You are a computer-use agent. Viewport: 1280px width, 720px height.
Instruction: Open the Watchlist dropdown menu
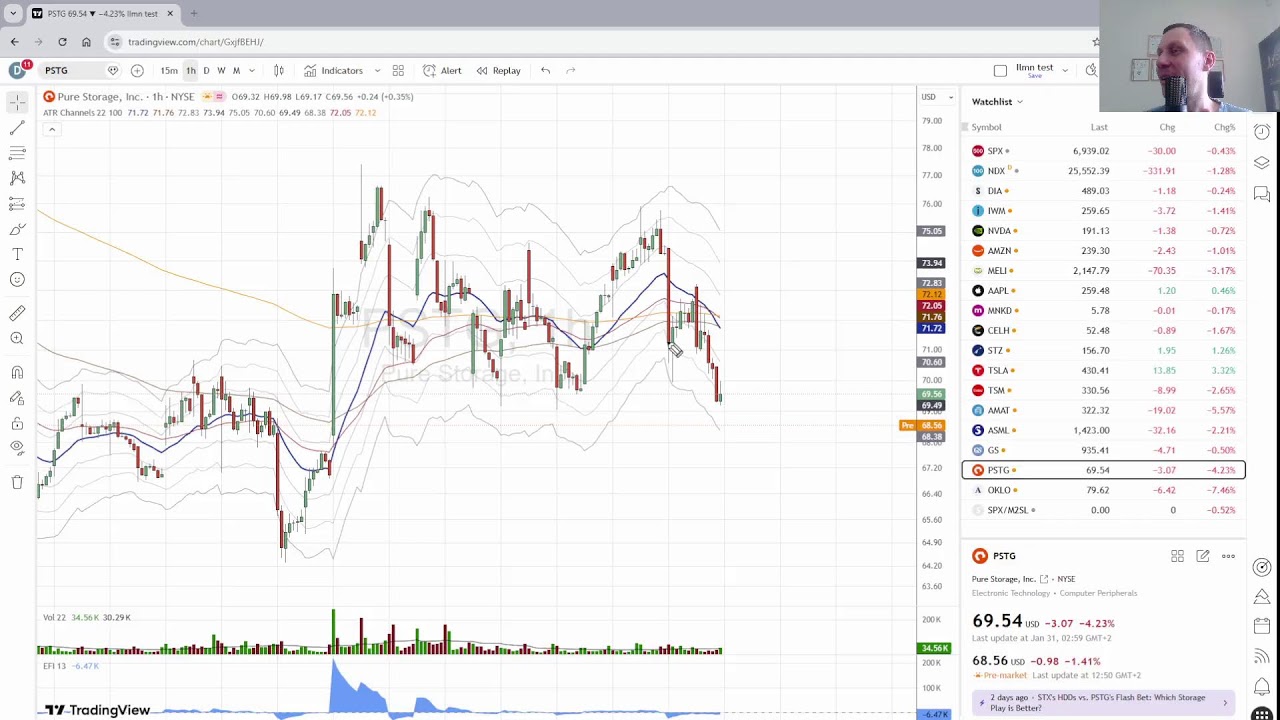(997, 101)
